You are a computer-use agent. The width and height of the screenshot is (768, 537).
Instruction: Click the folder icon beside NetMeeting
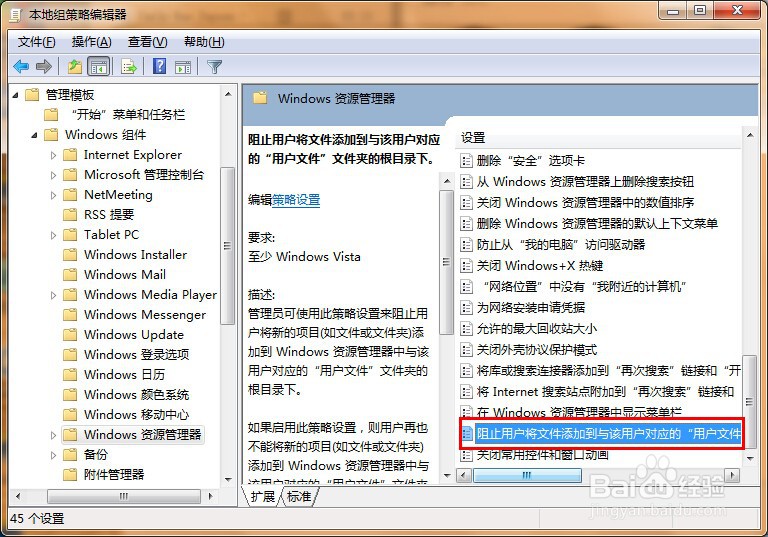(x=70, y=195)
